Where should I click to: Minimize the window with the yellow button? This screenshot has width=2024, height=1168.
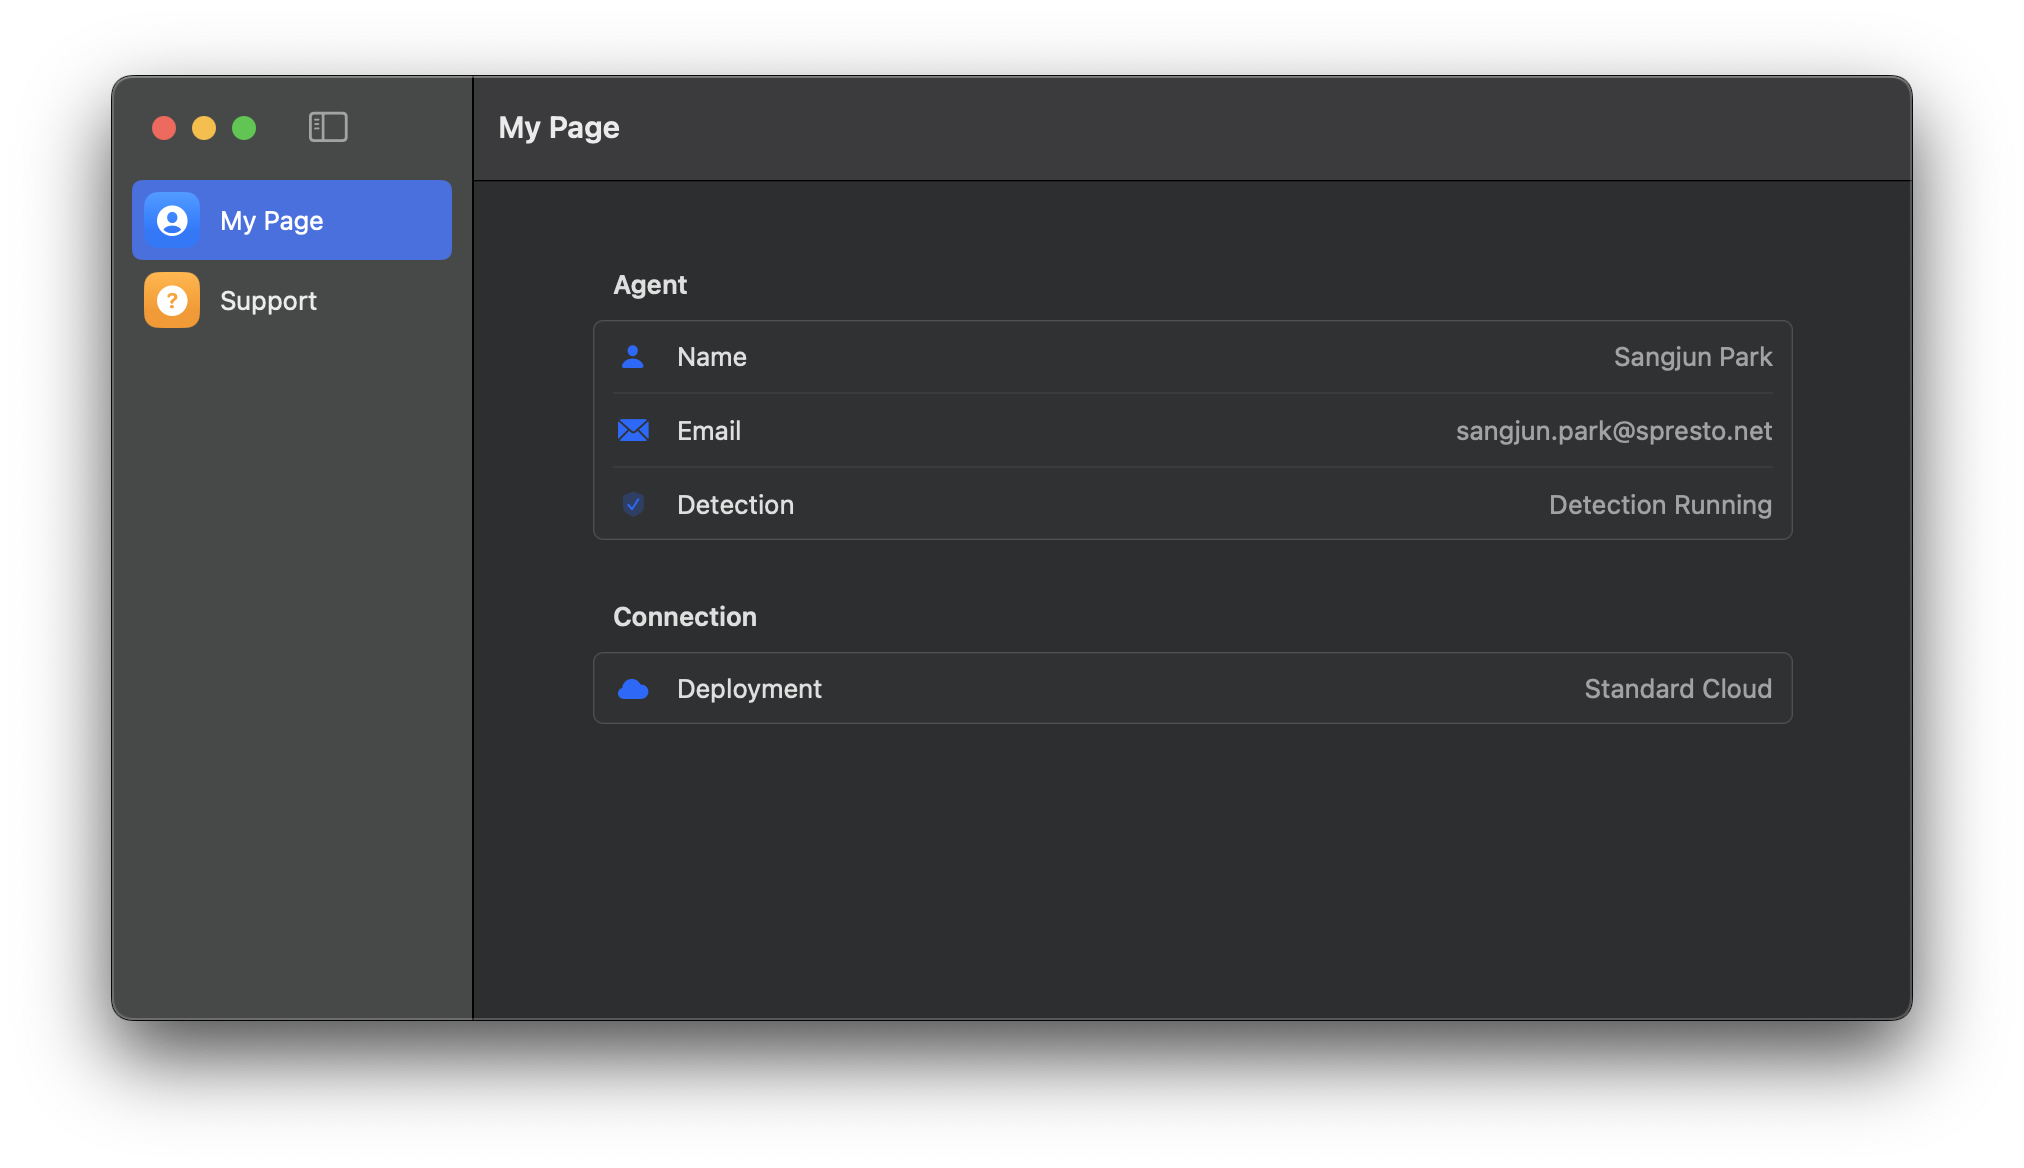point(204,128)
